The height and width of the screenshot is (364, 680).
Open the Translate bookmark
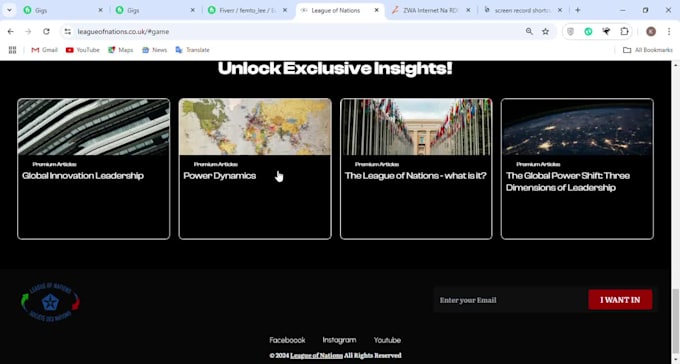193,50
